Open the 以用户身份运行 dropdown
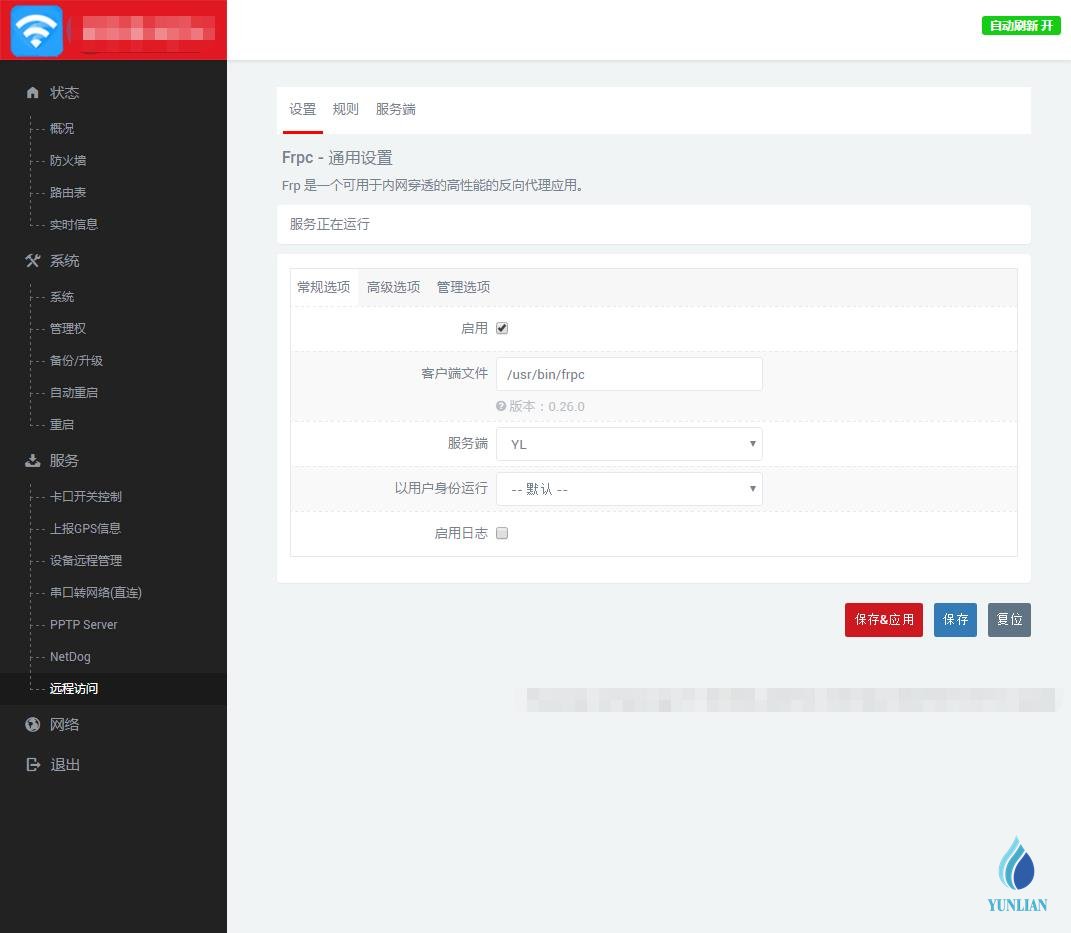 pos(629,489)
